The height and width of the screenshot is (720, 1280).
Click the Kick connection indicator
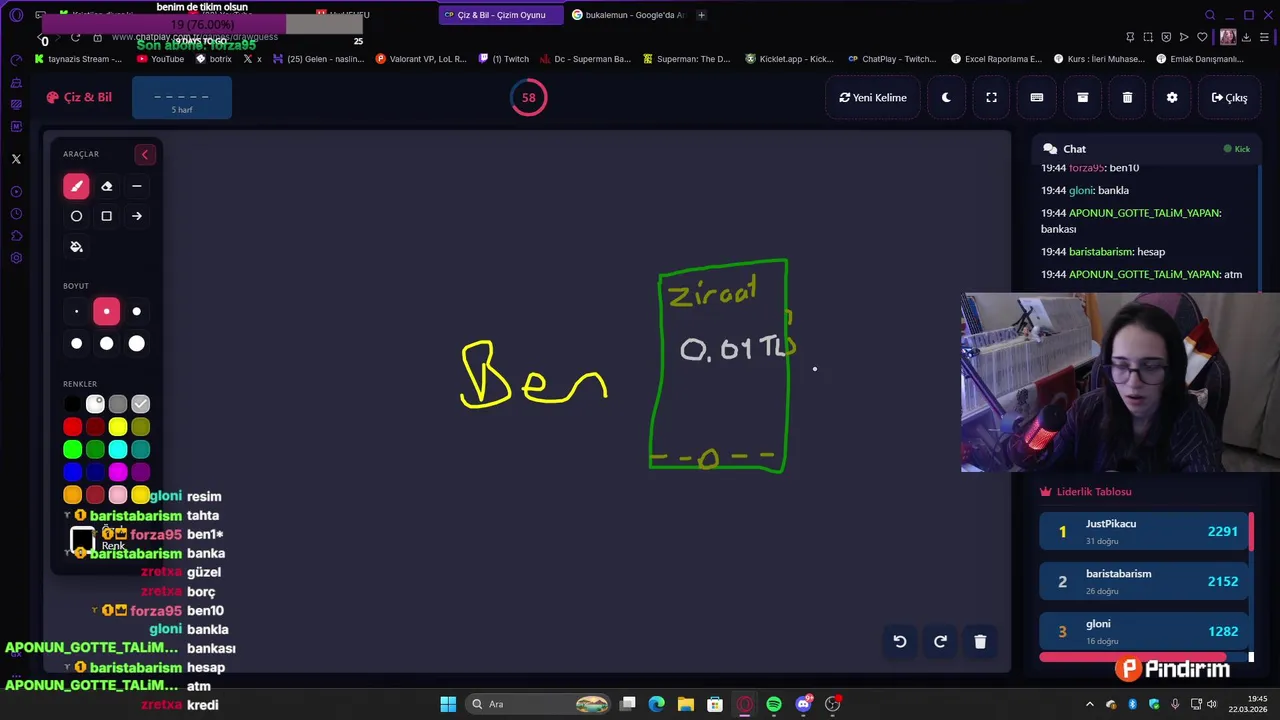coord(1237,149)
